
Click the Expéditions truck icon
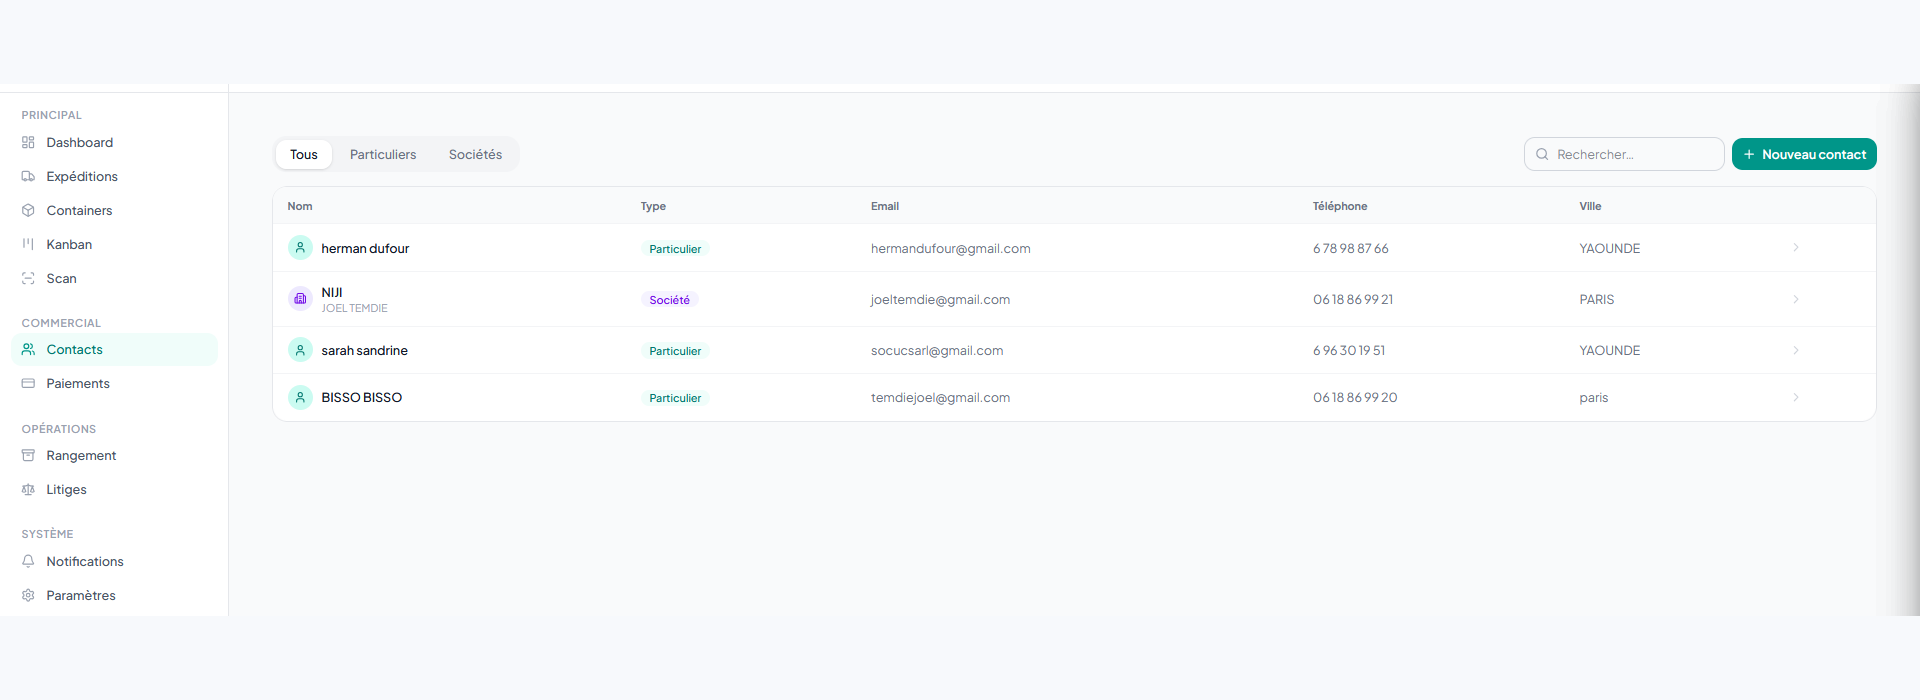[28, 177]
